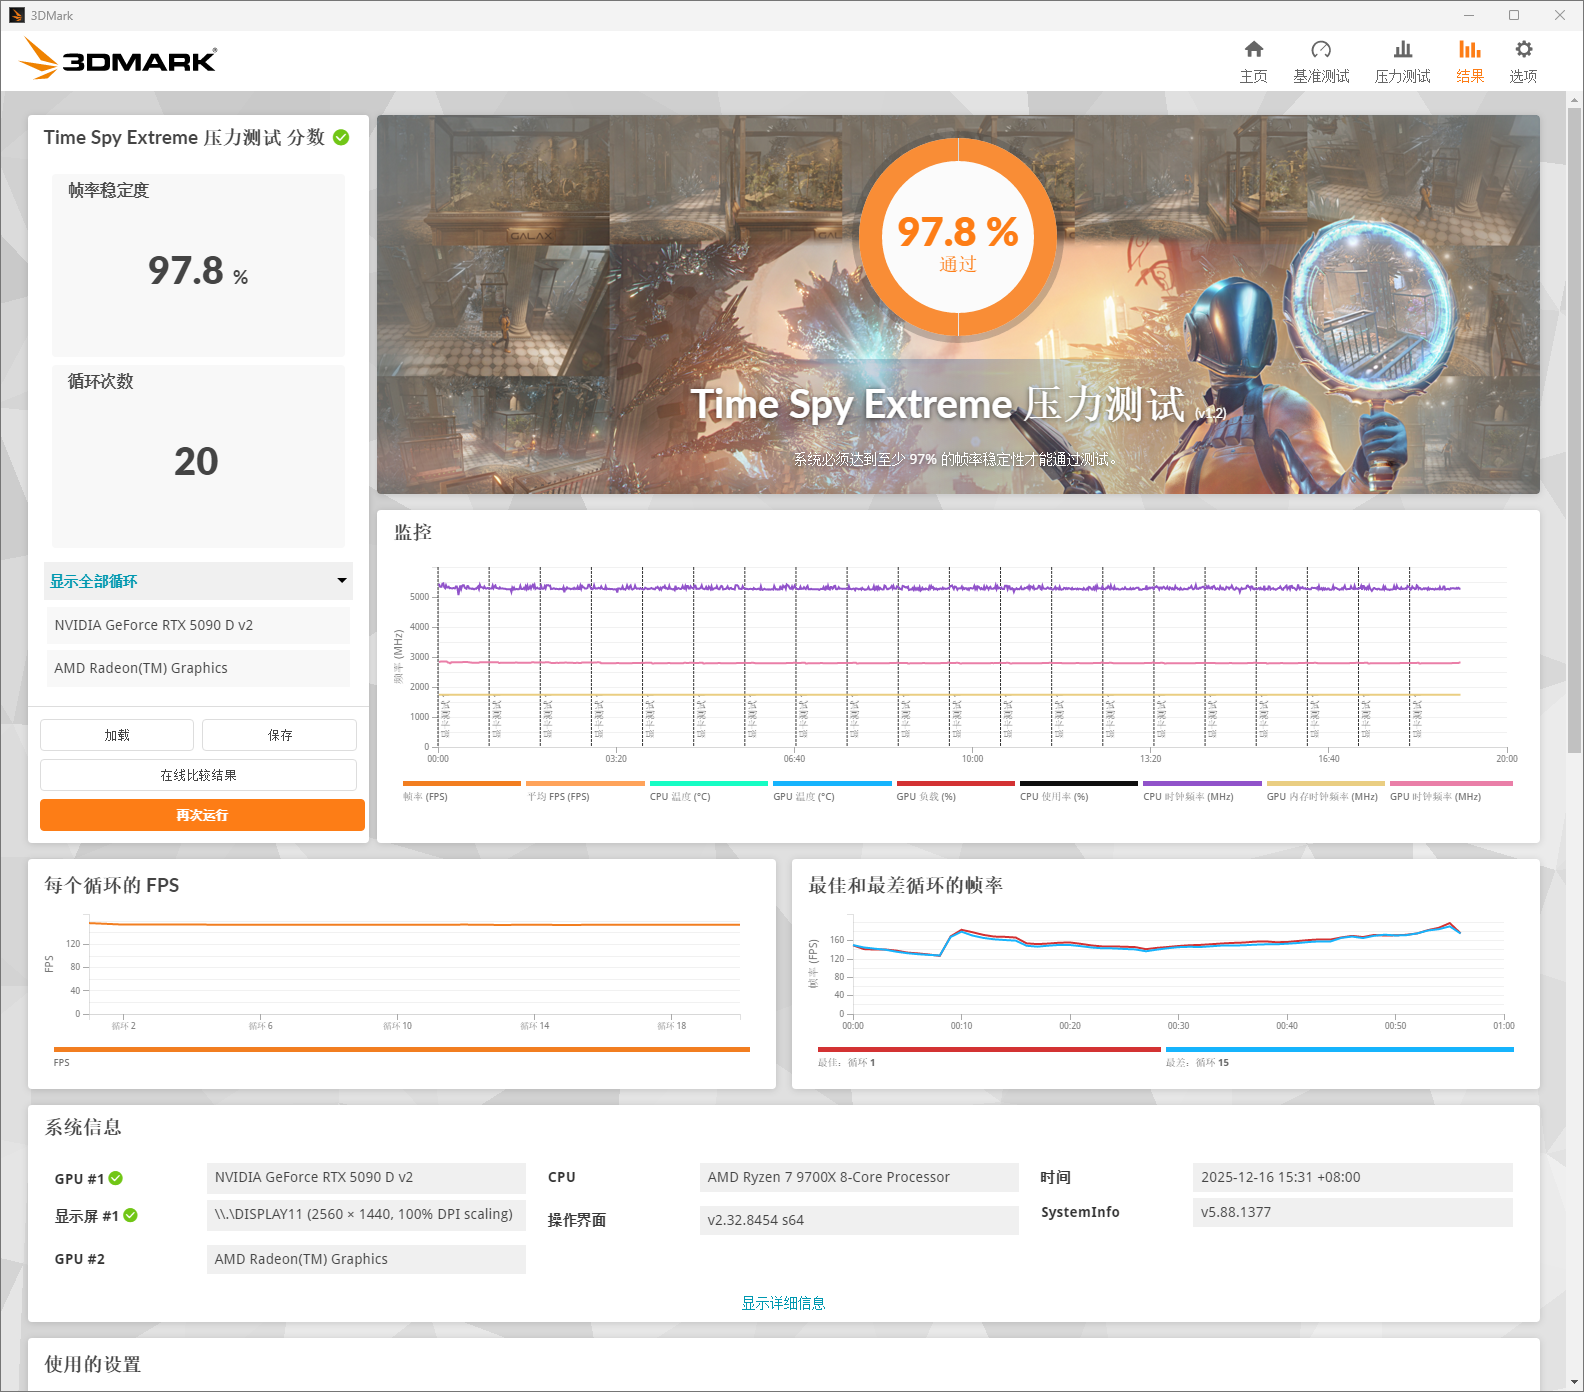Click the 保存 save button
This screenshot has width=1584, height=1392.
click(x=280, y=735)
